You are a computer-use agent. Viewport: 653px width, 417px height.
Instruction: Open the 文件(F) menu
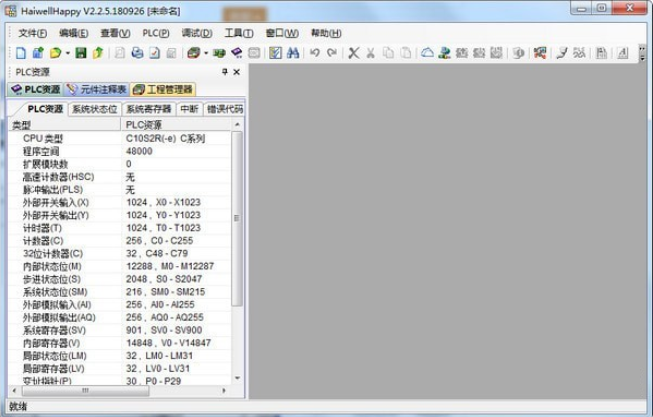(x=32, y=33)
